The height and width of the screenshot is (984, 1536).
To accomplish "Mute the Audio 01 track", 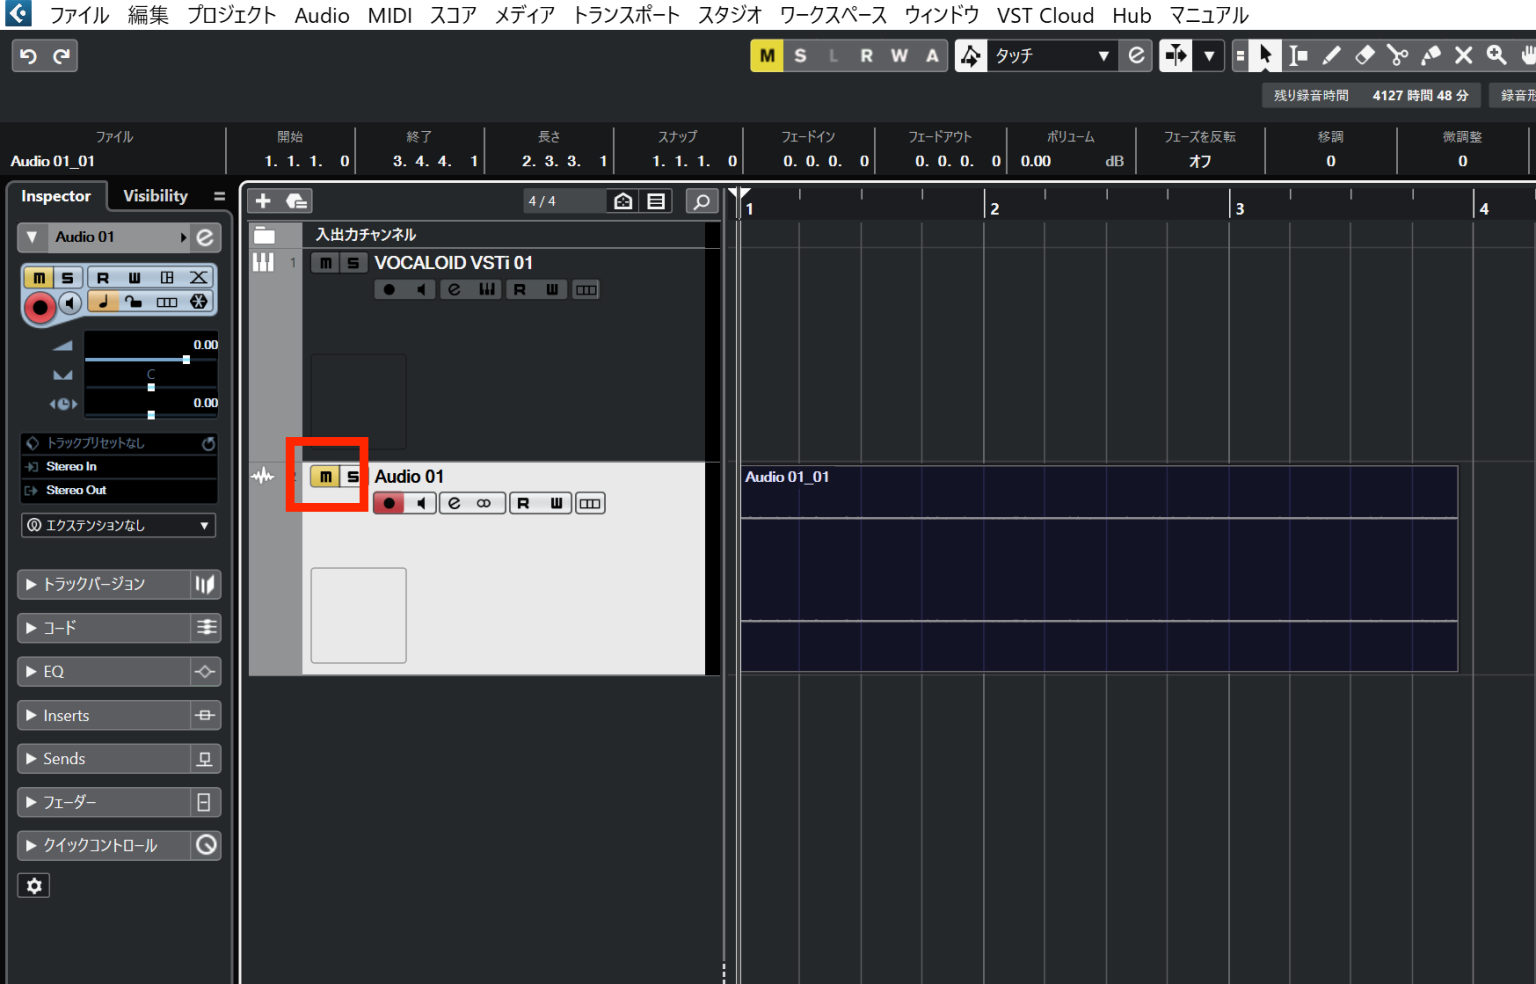I will [324, 476].
